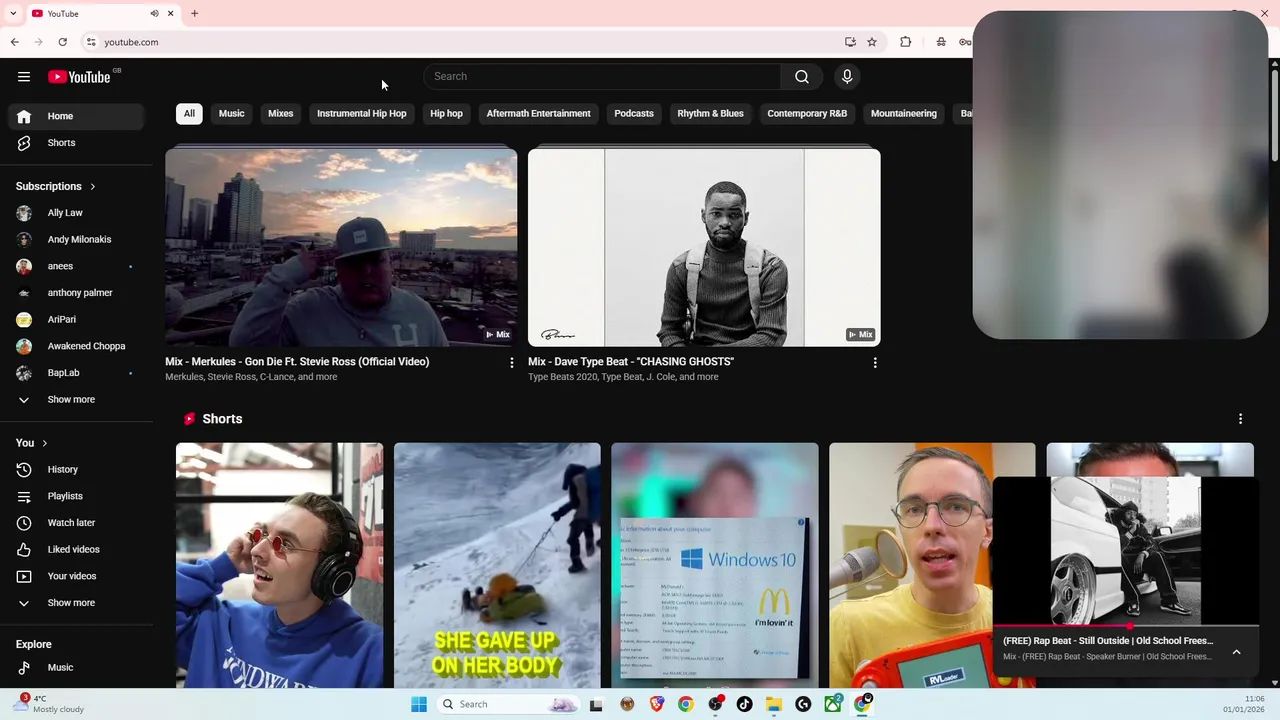
Task: Open the Ally Law subscription channel
Action: click(x=77, y=213)
